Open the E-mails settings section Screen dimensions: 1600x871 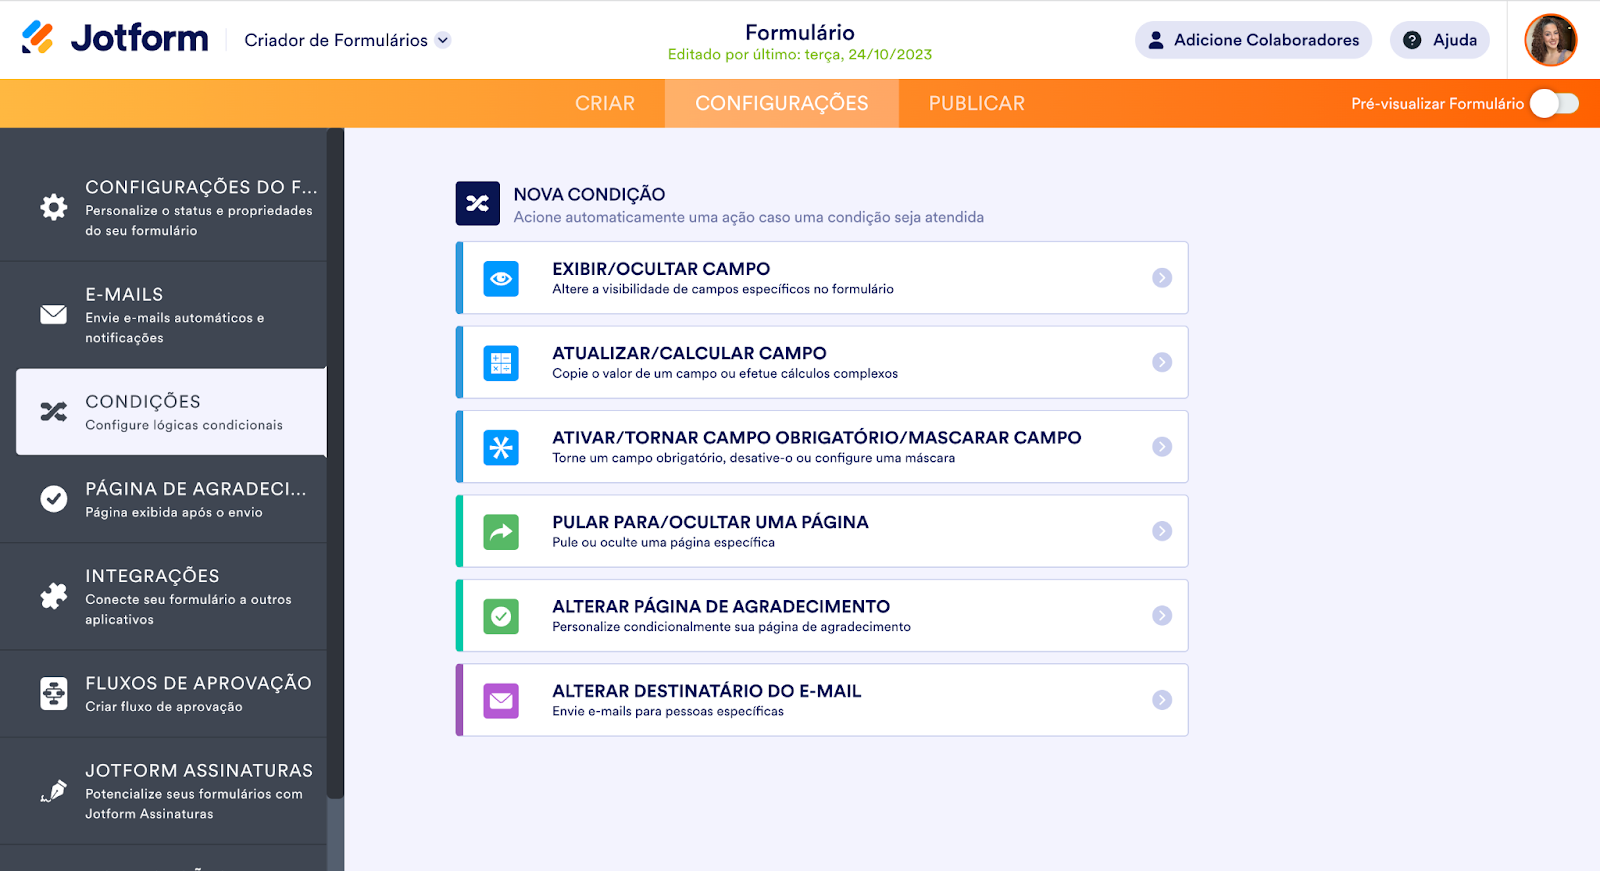tap(170, 315)
